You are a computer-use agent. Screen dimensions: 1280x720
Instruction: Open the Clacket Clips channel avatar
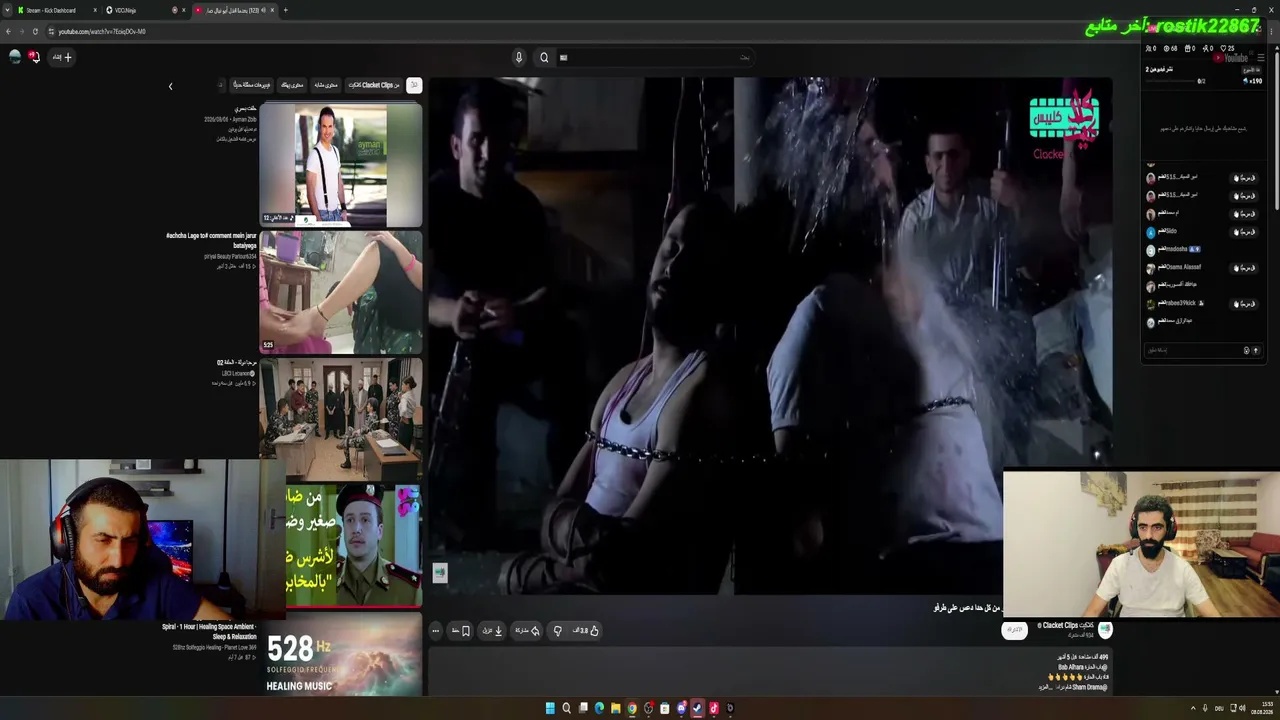1105,629
